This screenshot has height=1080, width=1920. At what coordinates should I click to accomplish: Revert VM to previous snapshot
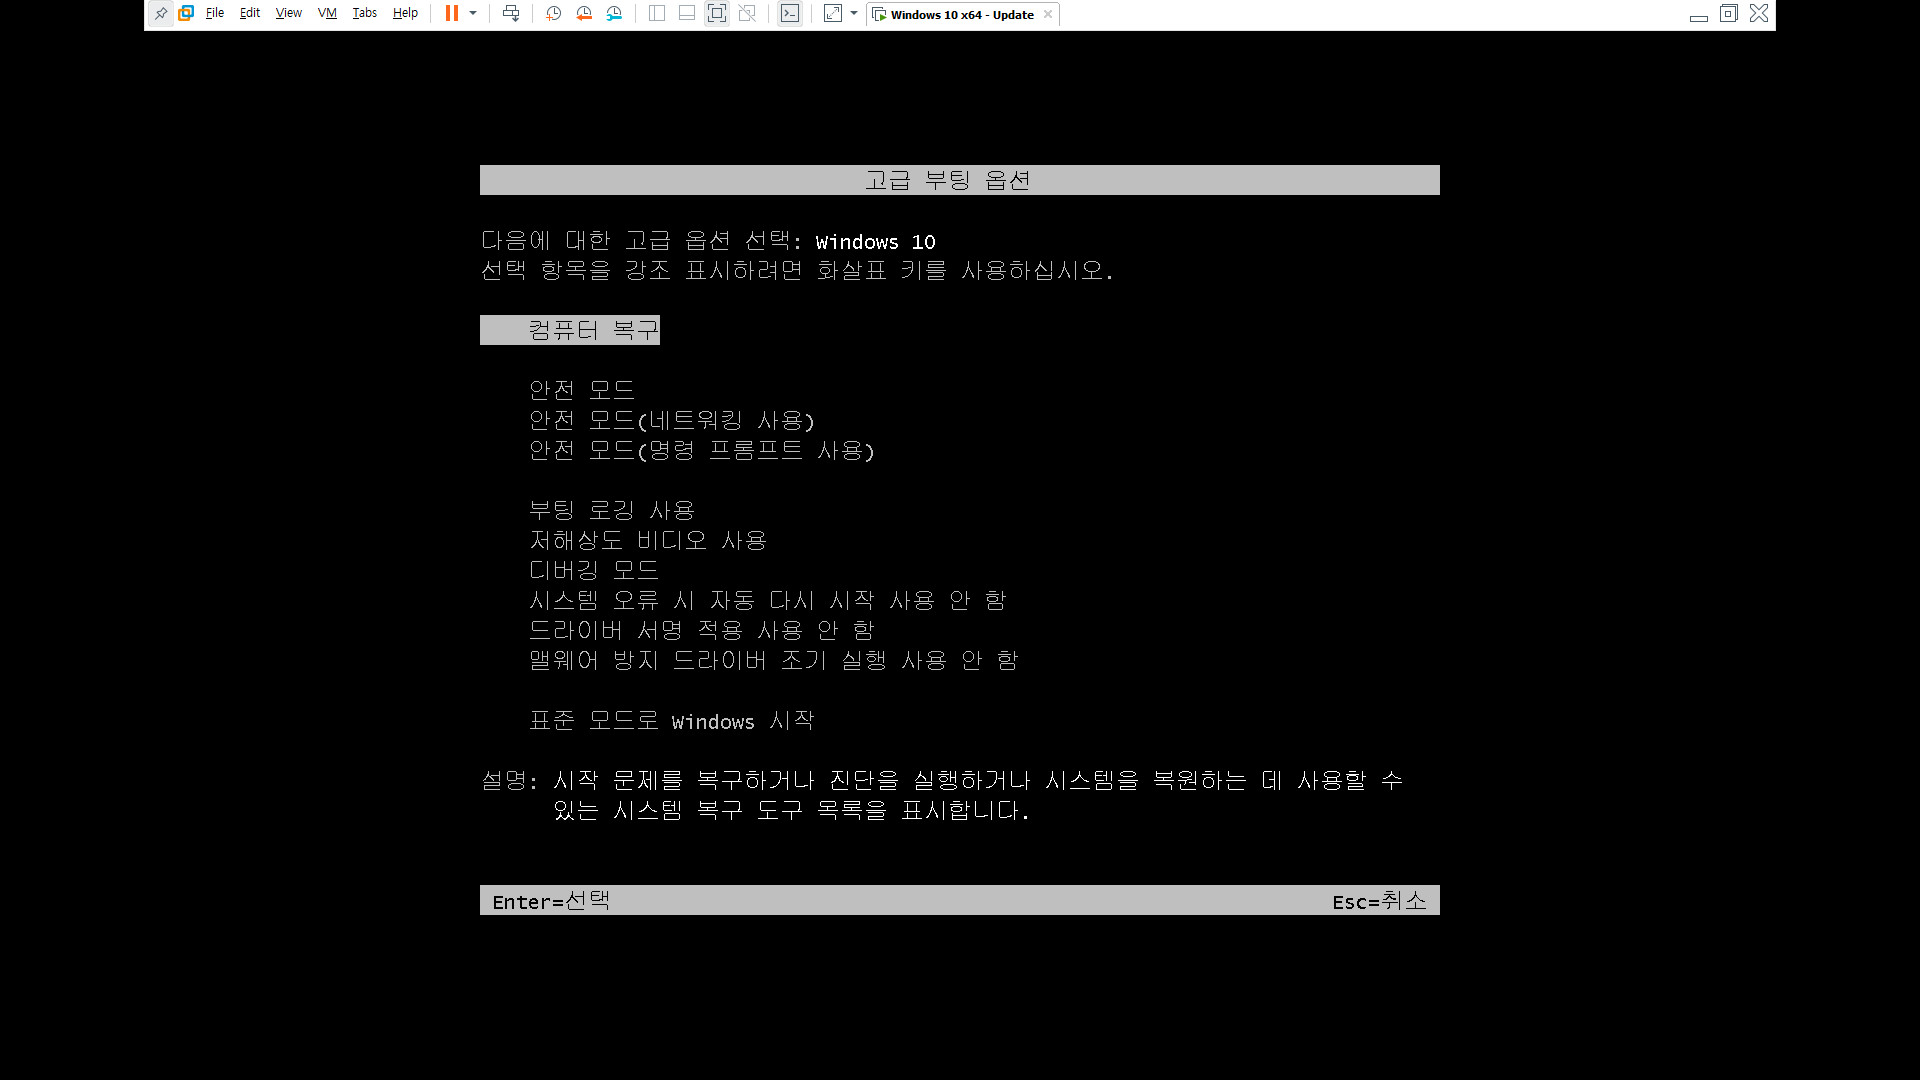tap(584, 14)
